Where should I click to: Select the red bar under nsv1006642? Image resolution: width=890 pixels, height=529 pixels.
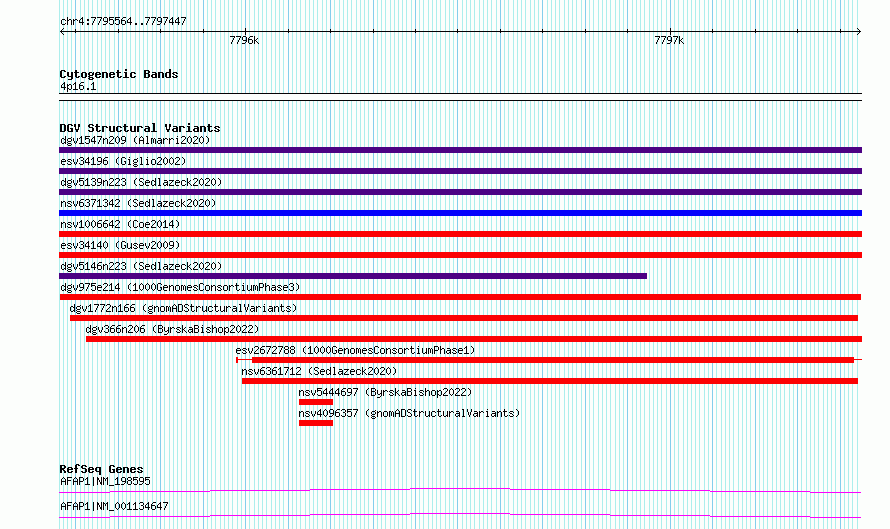click(x=460, y=234)
